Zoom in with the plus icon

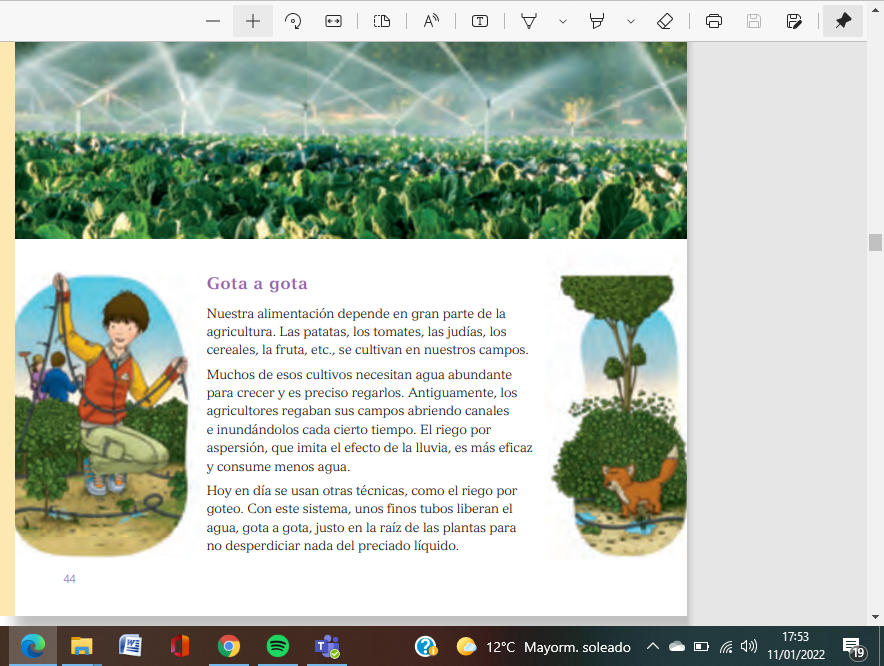coord(253,21)
